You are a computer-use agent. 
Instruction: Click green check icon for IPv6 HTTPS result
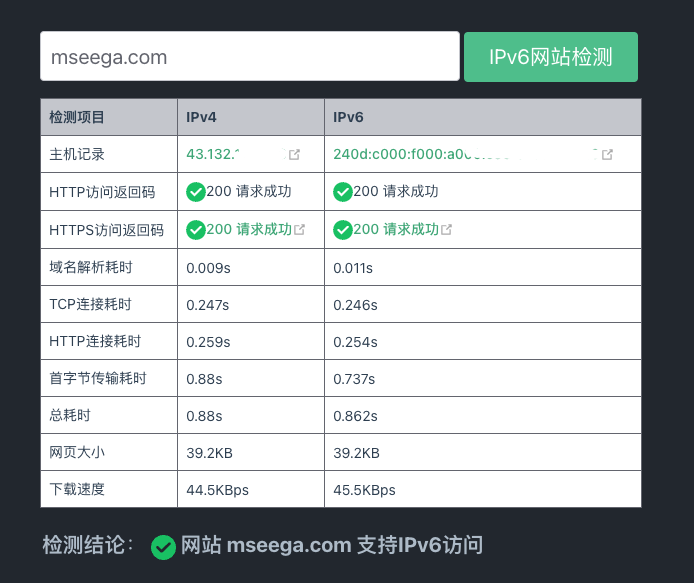(343, 230)
